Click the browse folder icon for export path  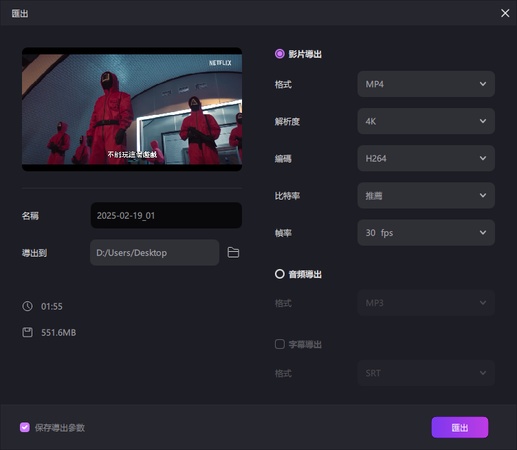pyautogui.click(x=233, y=253)
